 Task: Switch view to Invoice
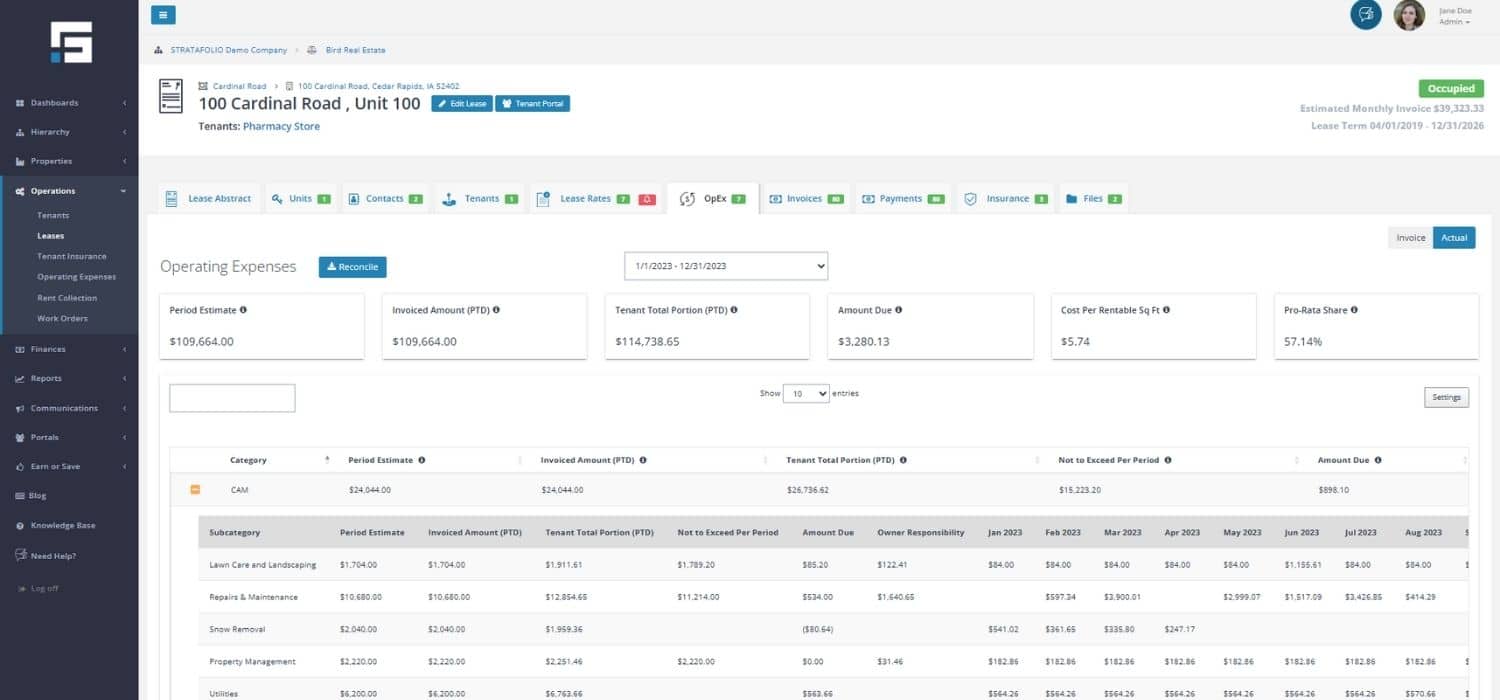coord(1410,238)
